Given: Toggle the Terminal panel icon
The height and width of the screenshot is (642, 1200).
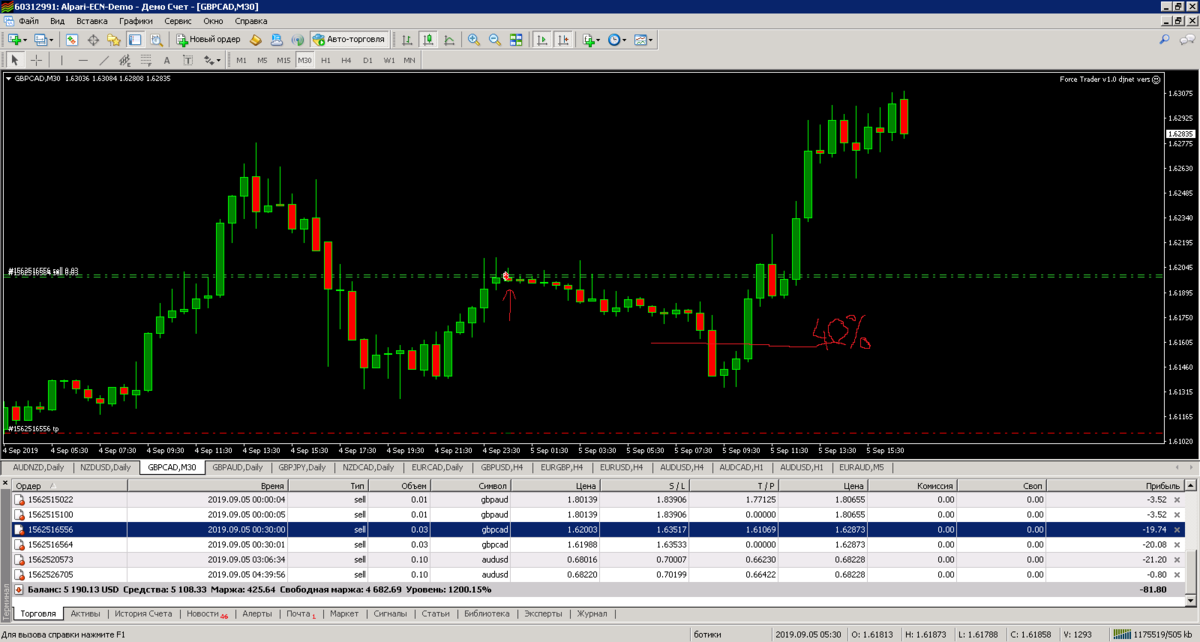Looking at the screenshot, I should tap(133, 40).
